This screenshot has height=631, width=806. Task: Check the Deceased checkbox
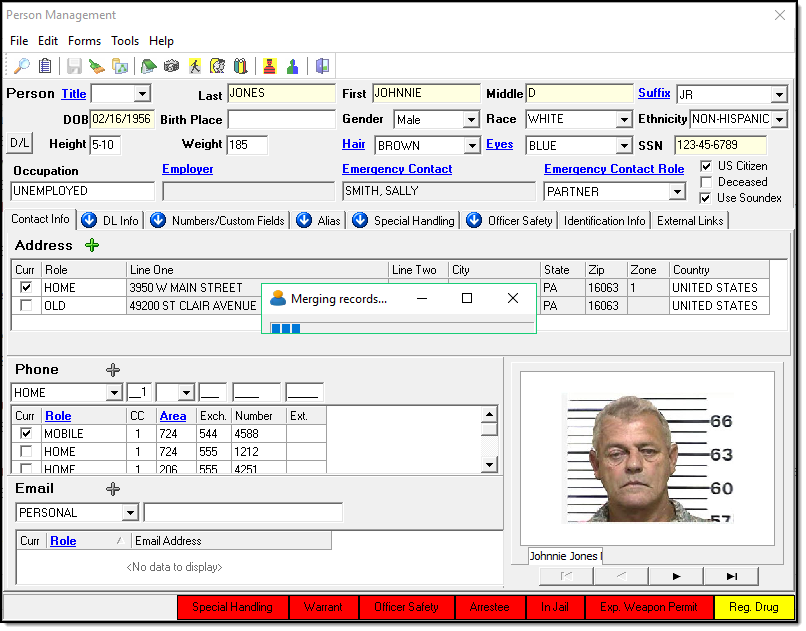pyautogui.click(x=706, y=182)
